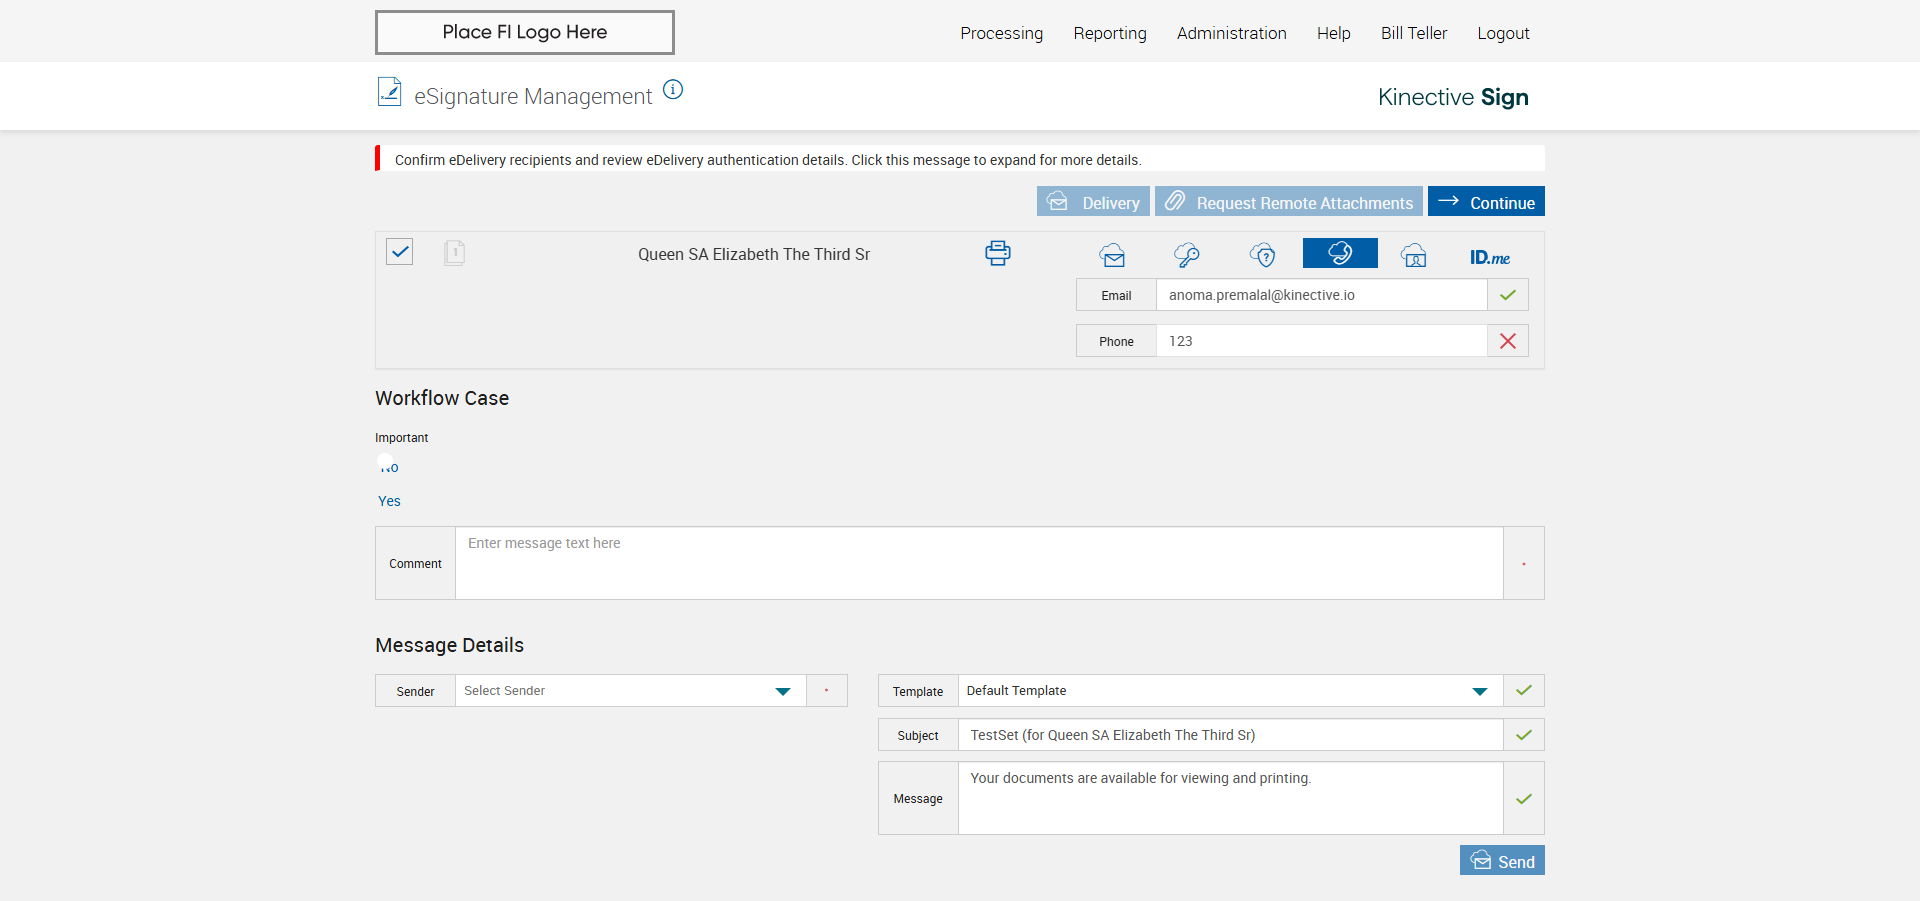This screenshot has width=1920, height=901.
Task: Click the Continue button
Action: pos(1486,202)
